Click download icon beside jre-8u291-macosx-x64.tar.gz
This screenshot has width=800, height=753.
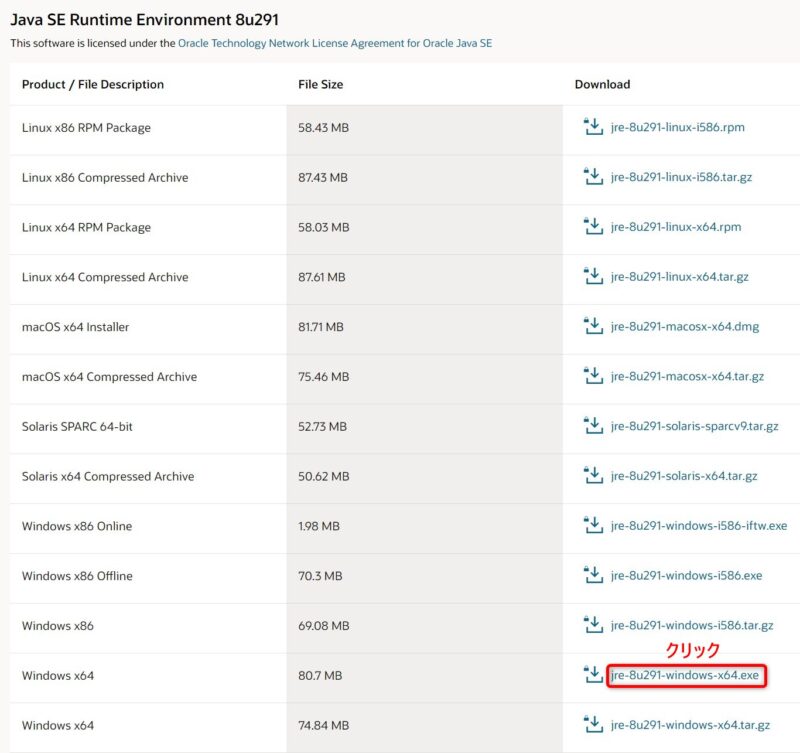593,376
